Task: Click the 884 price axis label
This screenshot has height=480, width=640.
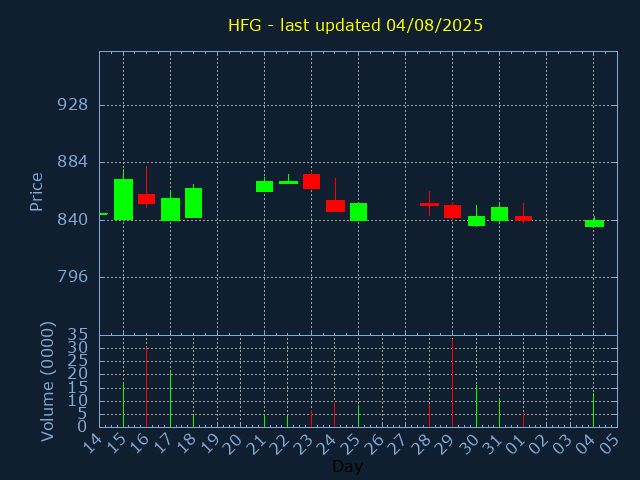Action: coord(73,162)
